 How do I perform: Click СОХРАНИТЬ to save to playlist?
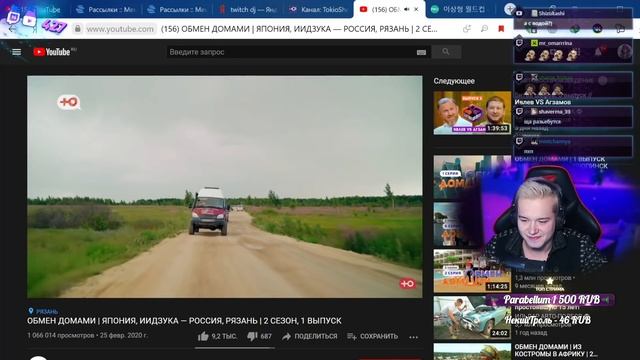click(372, 336)
